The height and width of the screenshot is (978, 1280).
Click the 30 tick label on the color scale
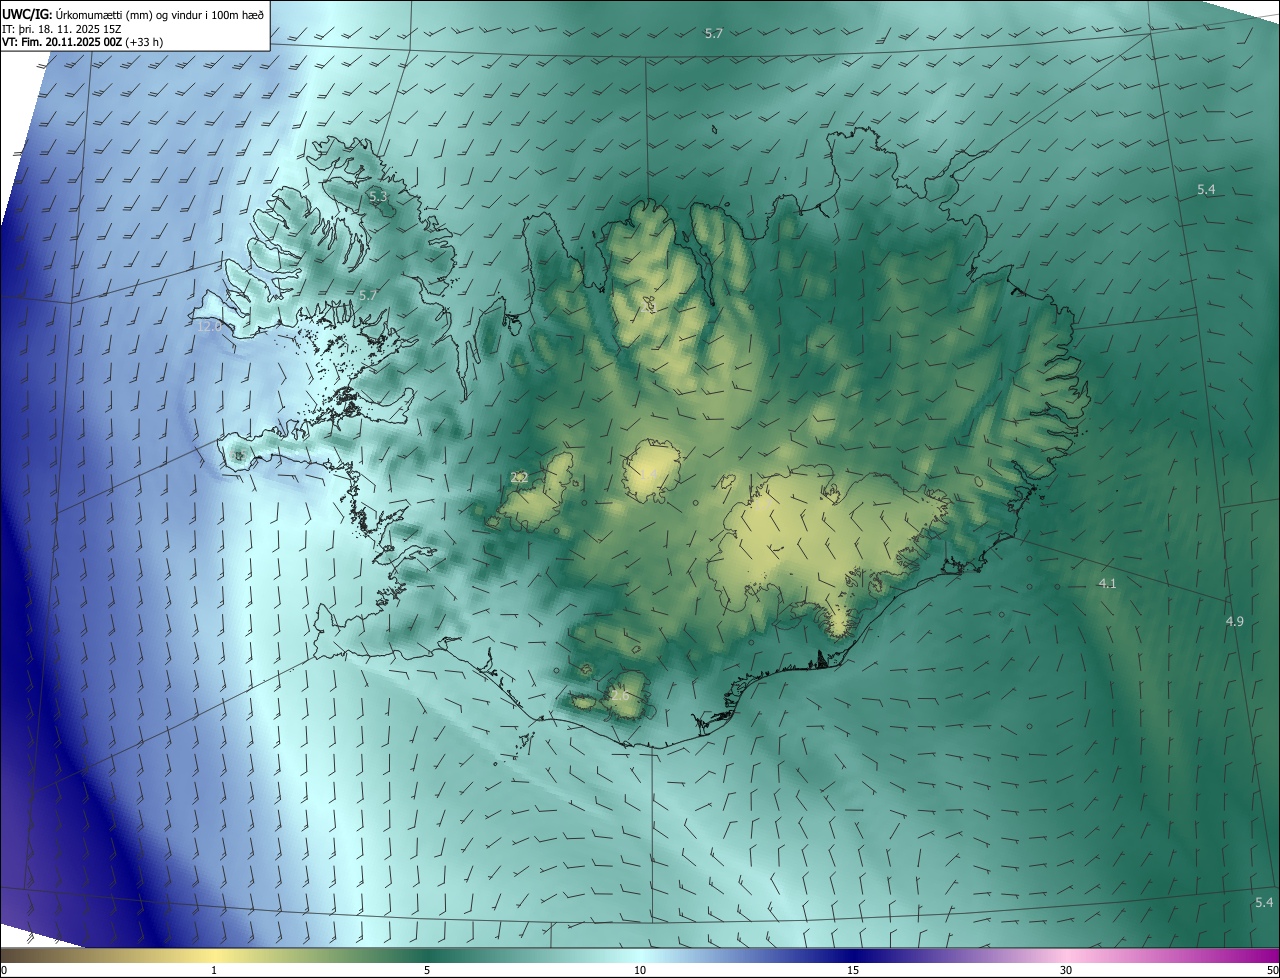(1066, 970)
